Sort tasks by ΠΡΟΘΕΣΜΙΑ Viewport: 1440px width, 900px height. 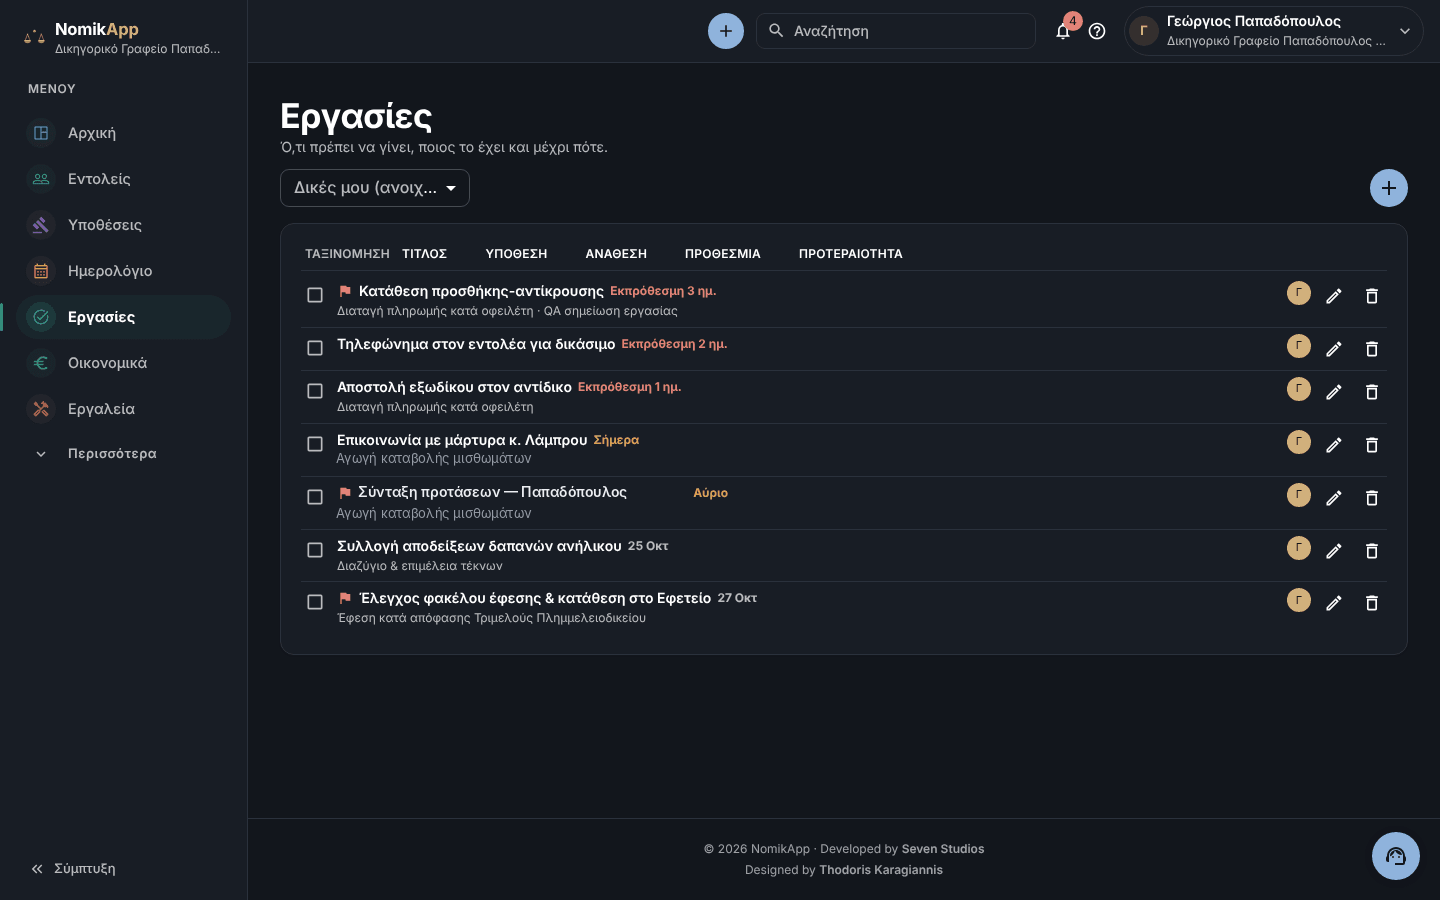[723, 254]
